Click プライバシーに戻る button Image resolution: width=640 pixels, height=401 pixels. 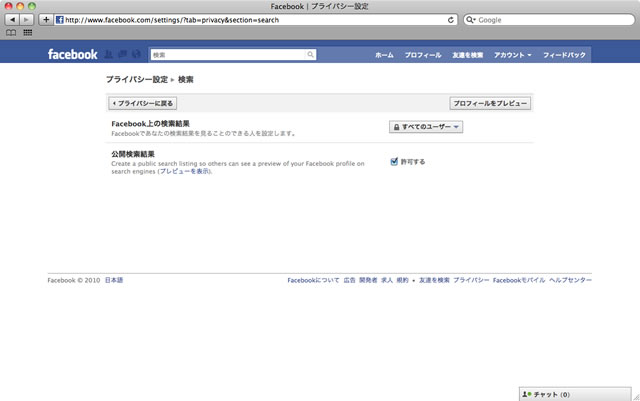(x=143, y=103)
